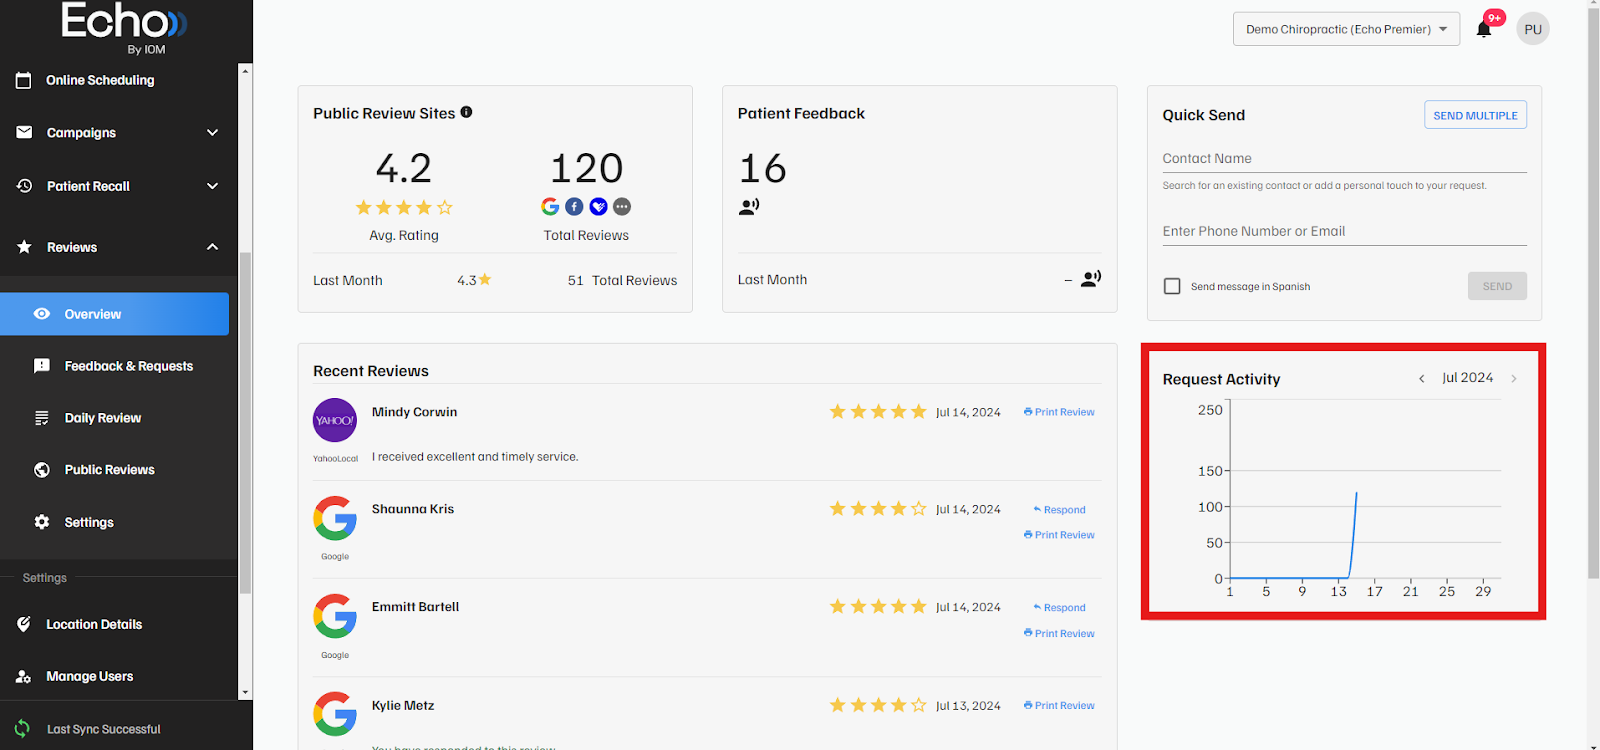
Task: Expand the Campaigns menu chevron
Action: click(212, 132)
